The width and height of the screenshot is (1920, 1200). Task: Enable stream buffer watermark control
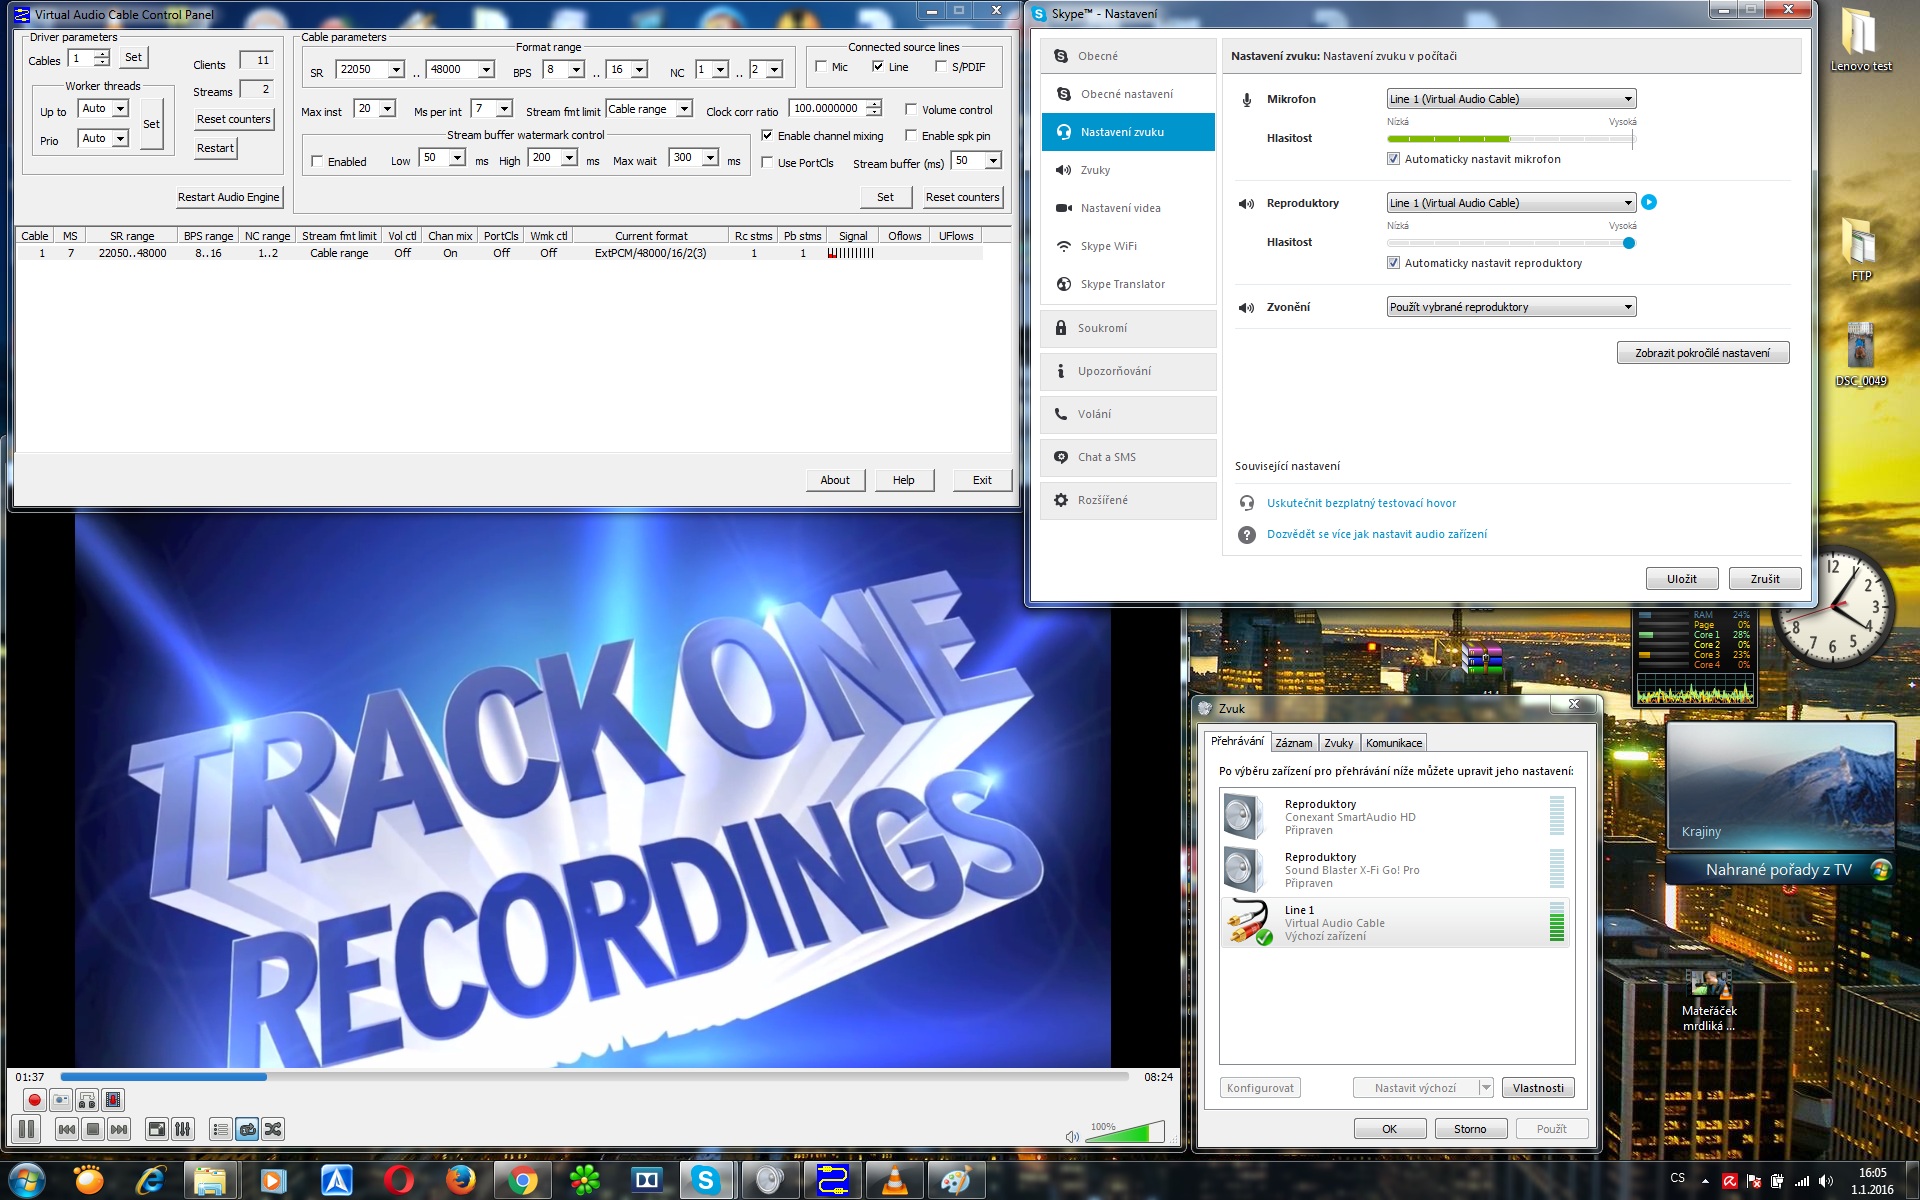tap(317, 162)
